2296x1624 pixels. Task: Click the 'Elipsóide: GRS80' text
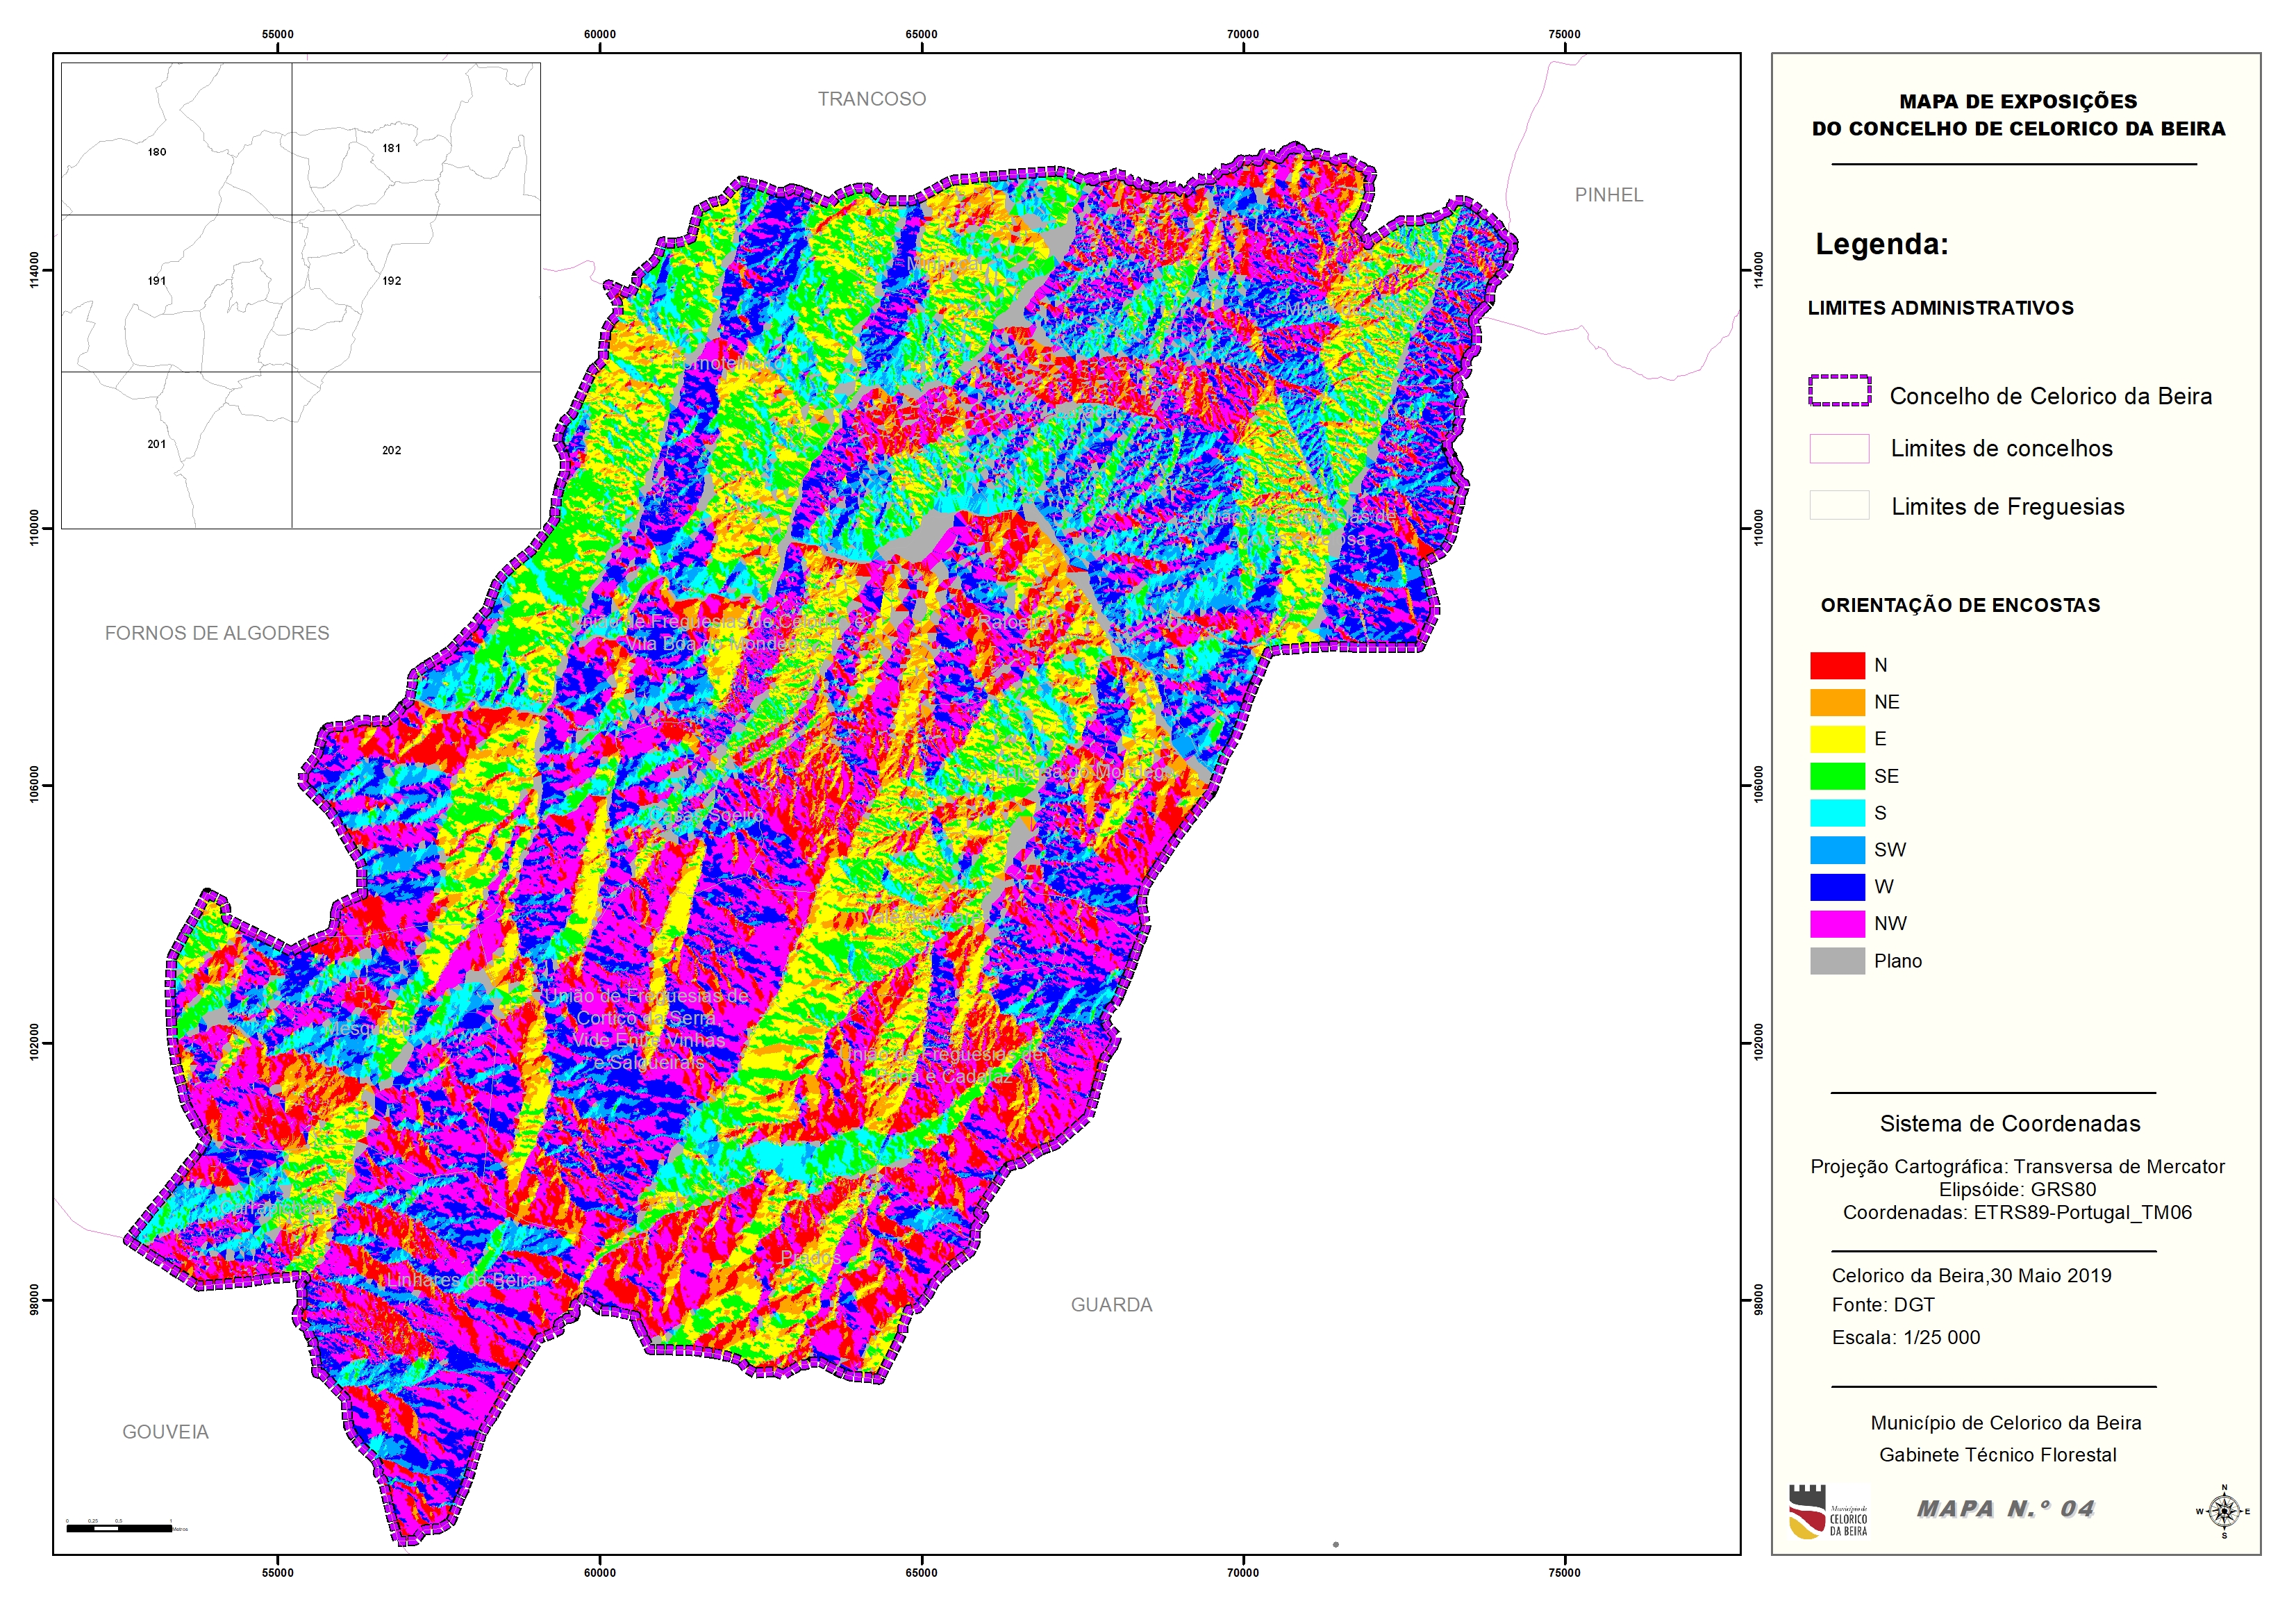(2017, 1189)
